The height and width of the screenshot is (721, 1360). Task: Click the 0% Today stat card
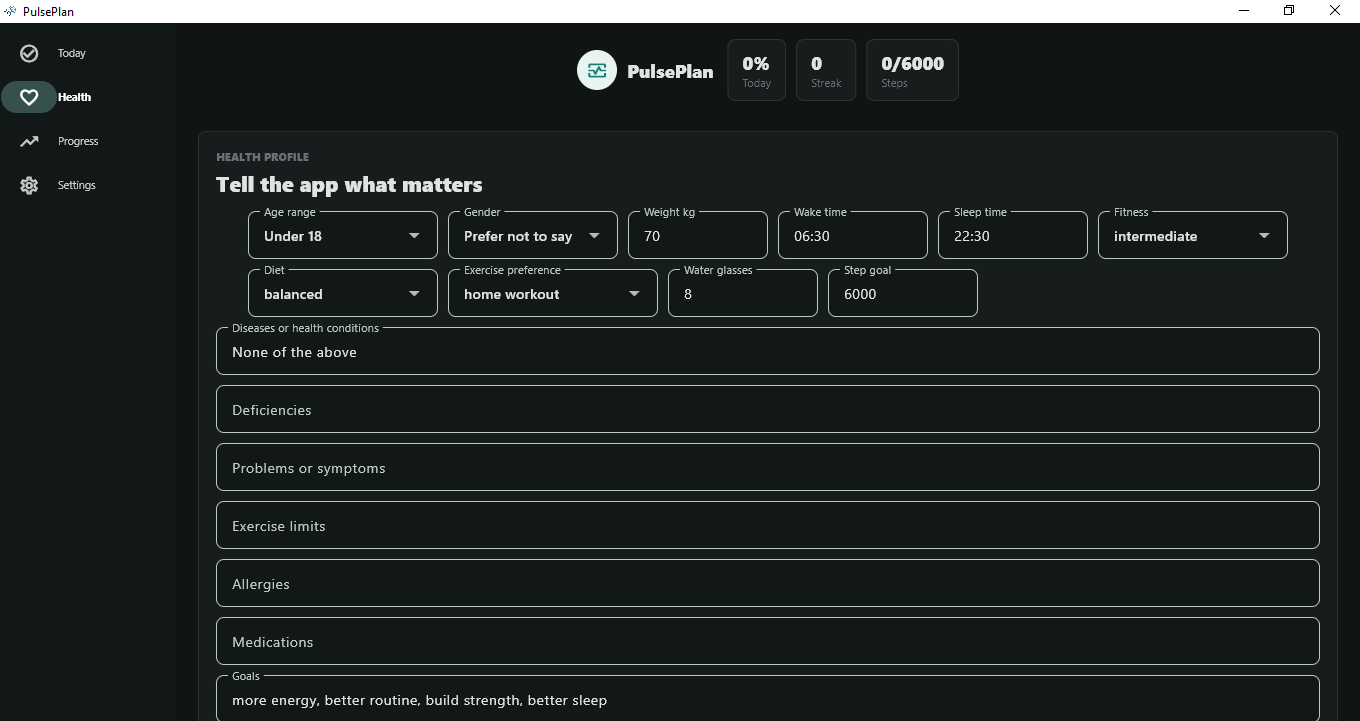click(x=757, y=70)
